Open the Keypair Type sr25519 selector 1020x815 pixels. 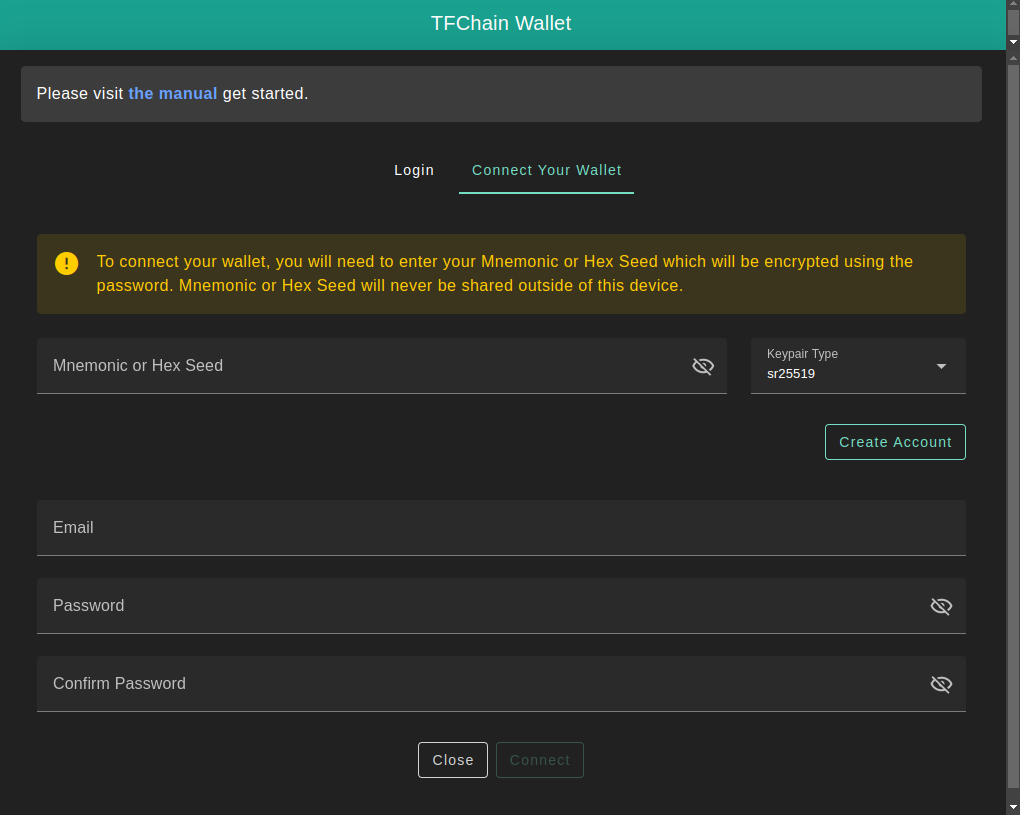tap(845, 366)
